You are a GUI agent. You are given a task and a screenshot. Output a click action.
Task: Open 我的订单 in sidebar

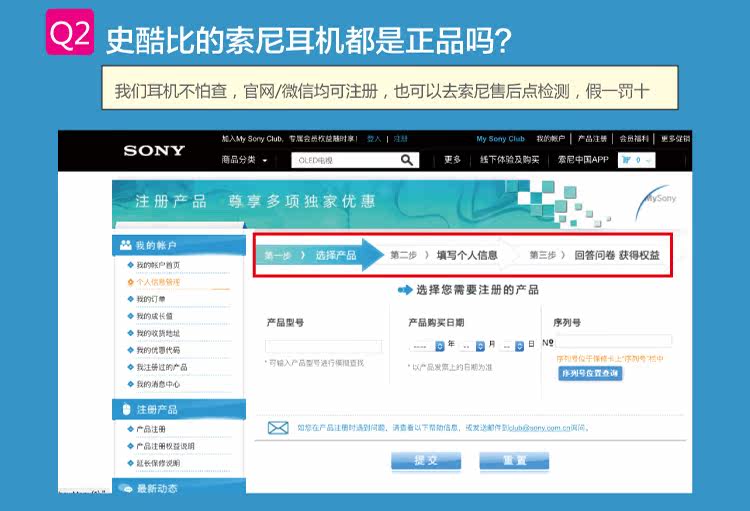(x=151, y=299)
